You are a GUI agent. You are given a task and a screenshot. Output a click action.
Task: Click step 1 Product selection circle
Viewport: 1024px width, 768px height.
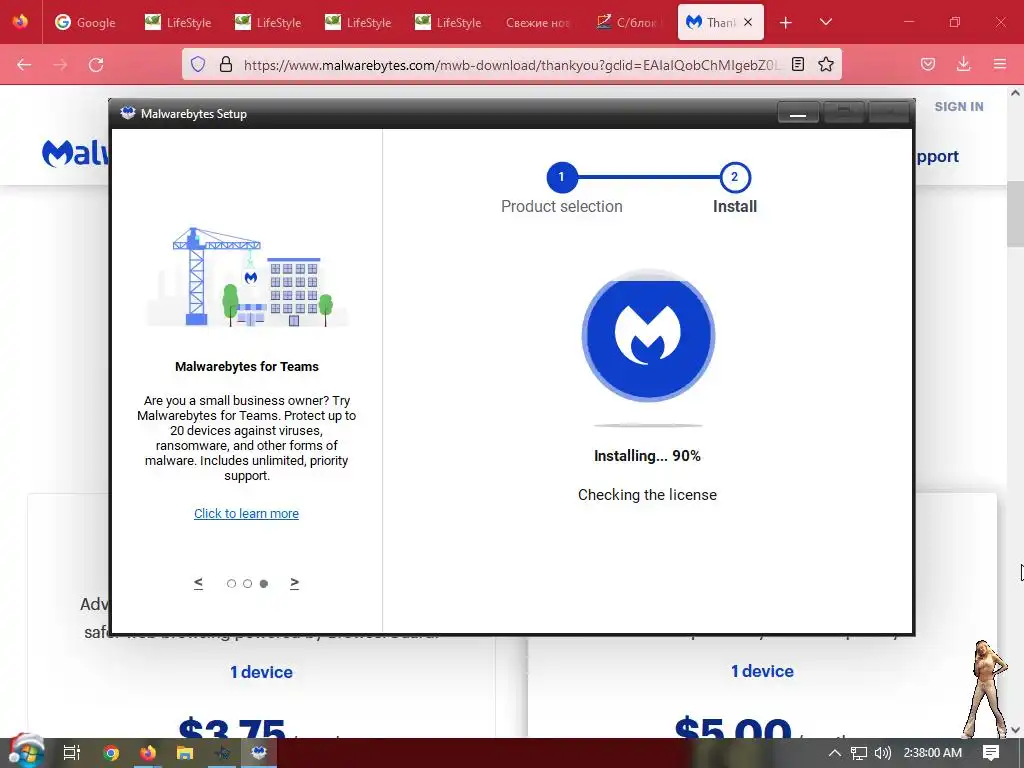[x=561, y=177]
